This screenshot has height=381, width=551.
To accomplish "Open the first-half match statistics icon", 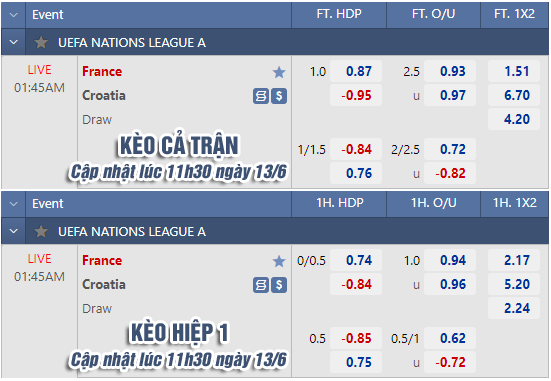I will (261, 285).
